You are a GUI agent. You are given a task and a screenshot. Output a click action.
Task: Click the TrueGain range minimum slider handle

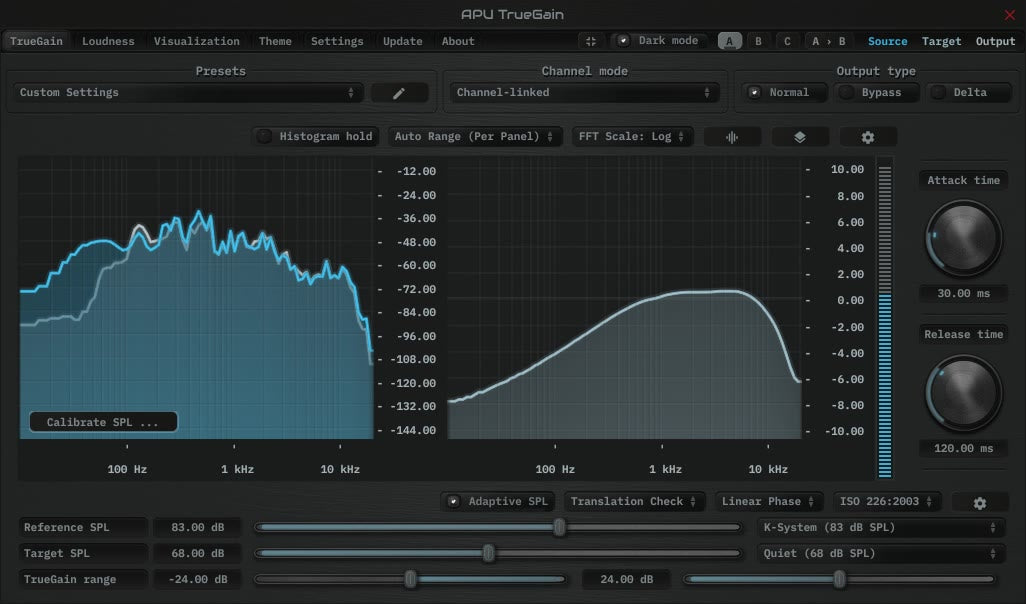tap(410, 579)
